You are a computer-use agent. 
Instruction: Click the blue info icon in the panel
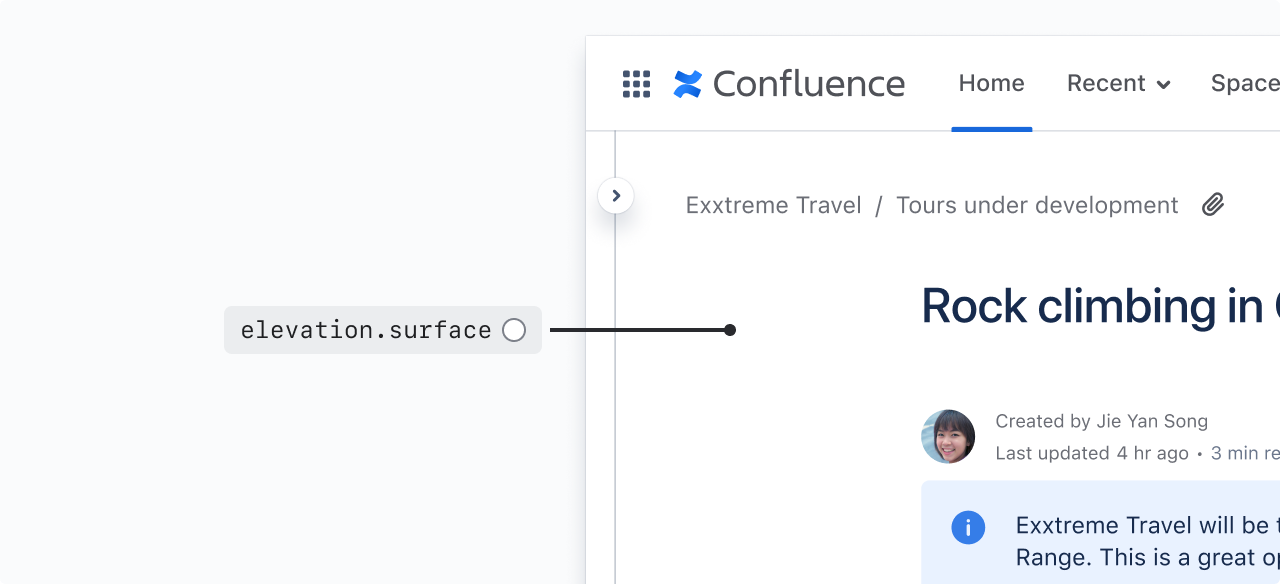pyautogui.click(x=968, y=527)
